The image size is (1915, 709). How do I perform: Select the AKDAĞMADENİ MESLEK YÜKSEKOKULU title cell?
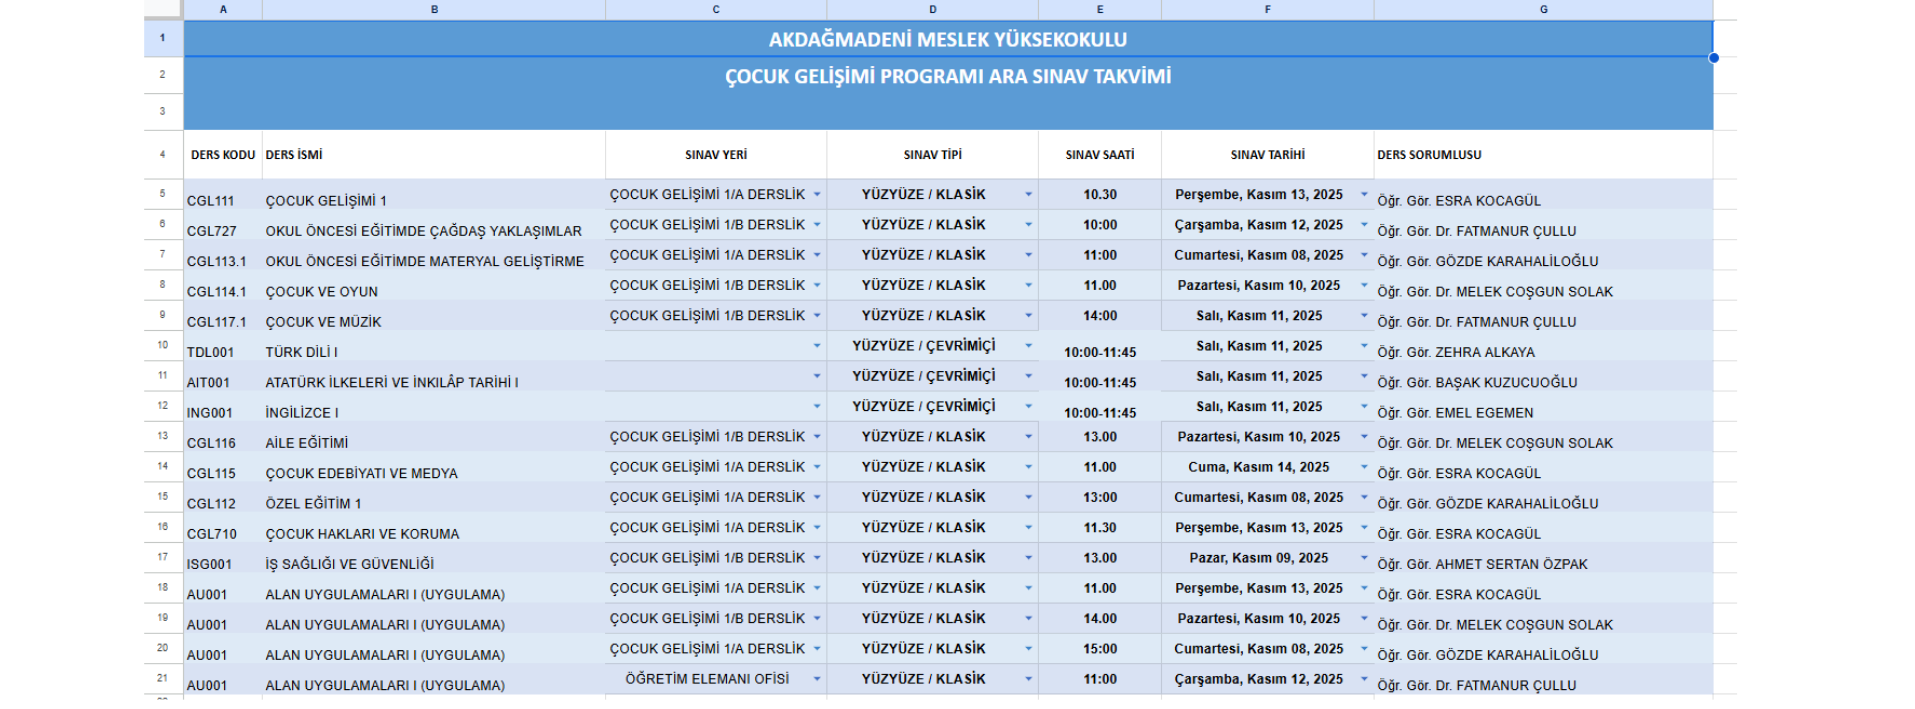coord(947,39)
